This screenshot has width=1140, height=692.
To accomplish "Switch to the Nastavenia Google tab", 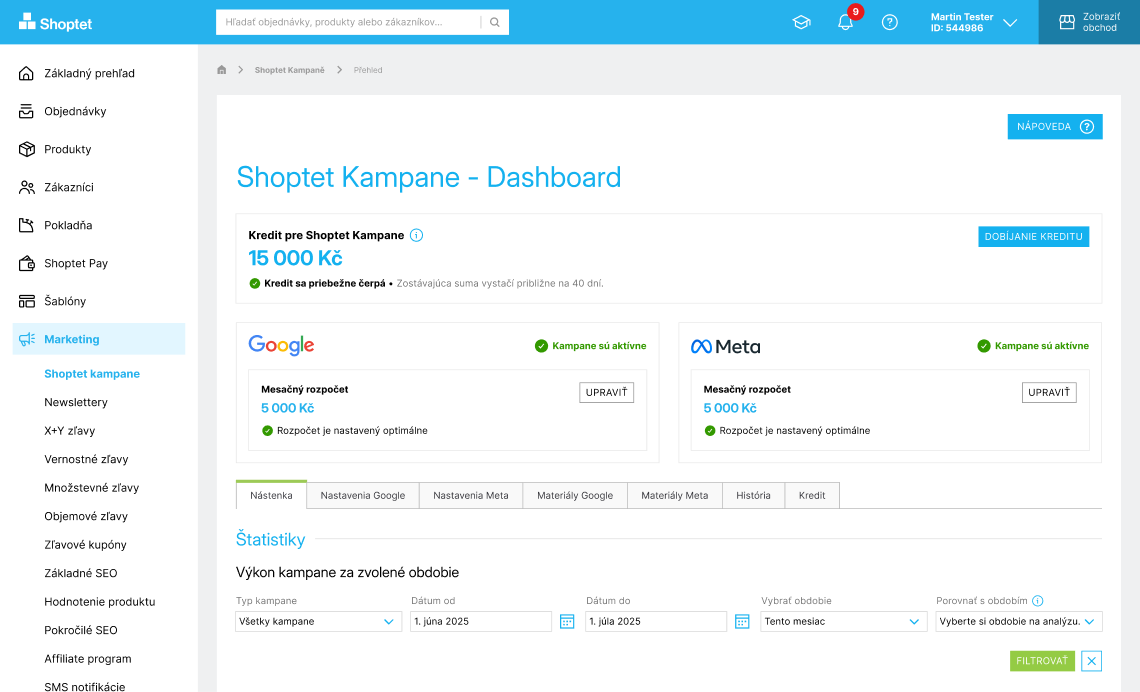I will click(363, 495).
